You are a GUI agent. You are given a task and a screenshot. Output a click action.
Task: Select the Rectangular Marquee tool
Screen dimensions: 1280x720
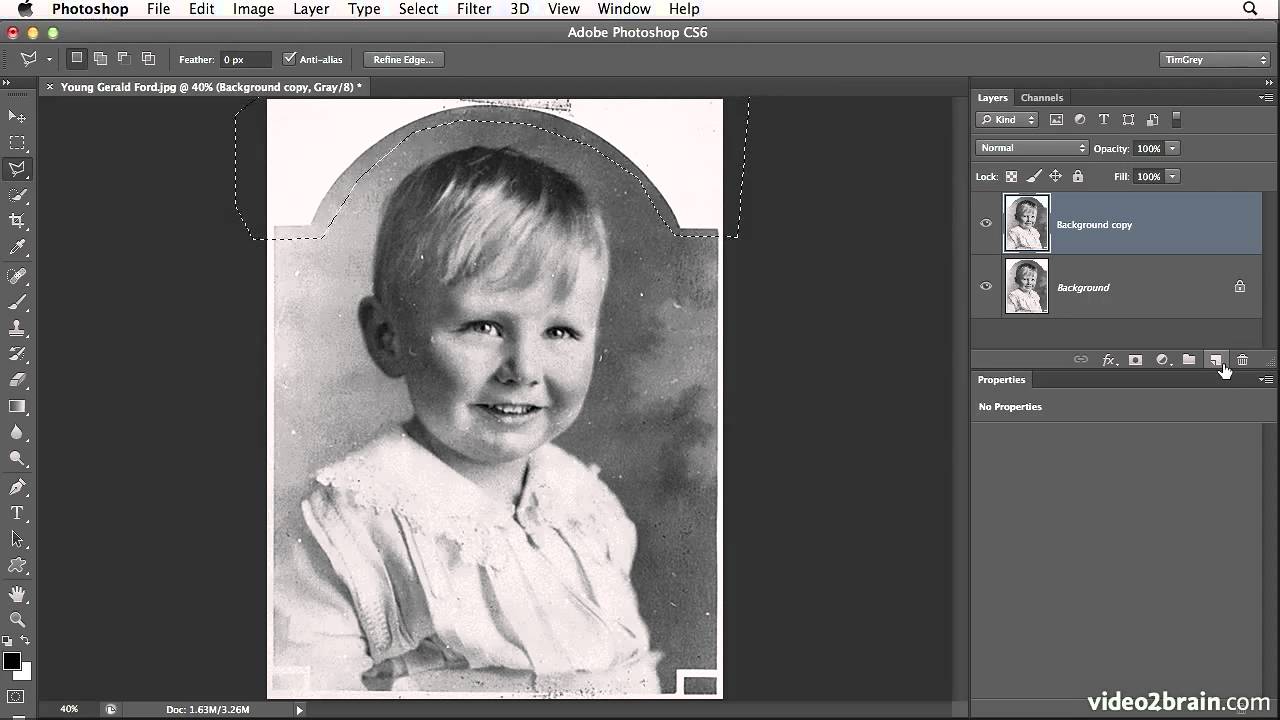[17, 143]
